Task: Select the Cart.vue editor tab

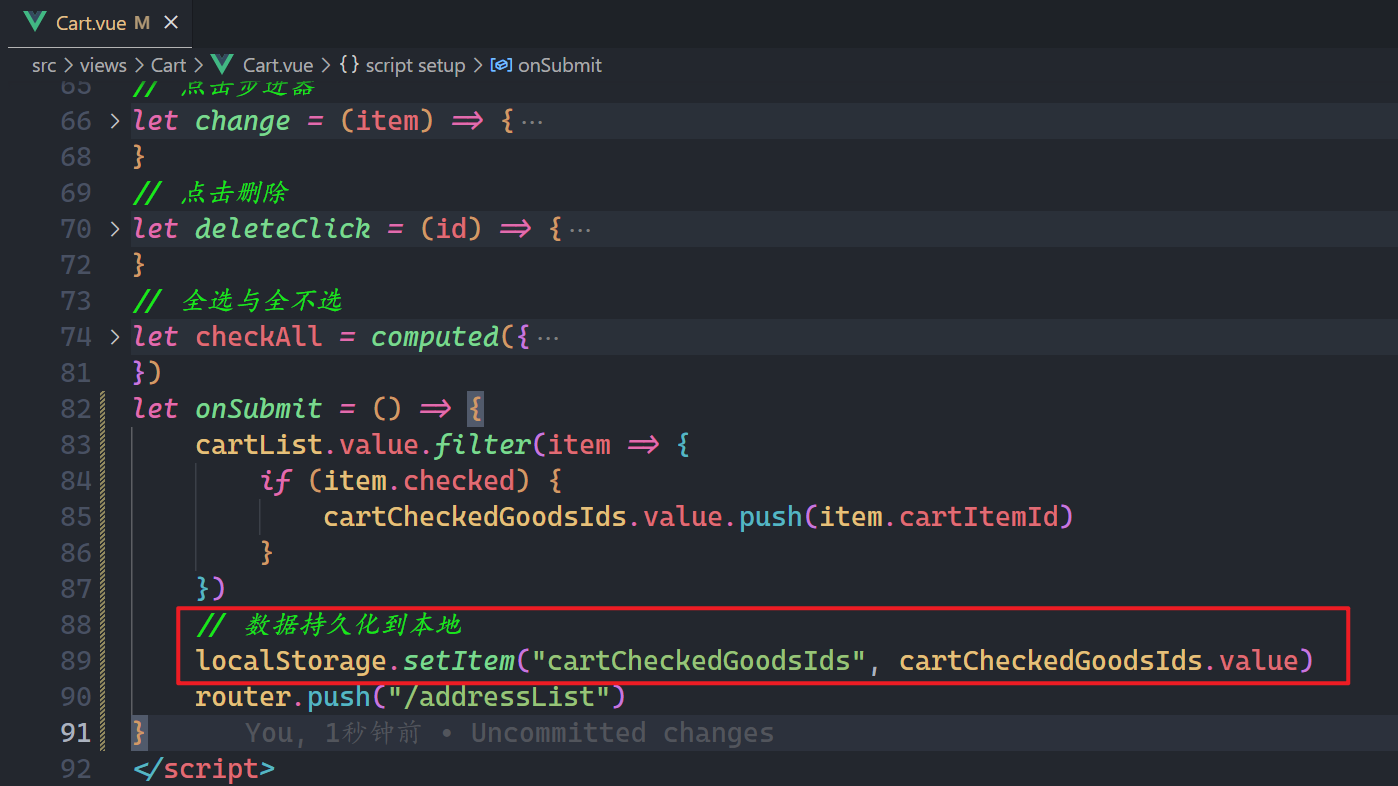Action: point(100,23)
